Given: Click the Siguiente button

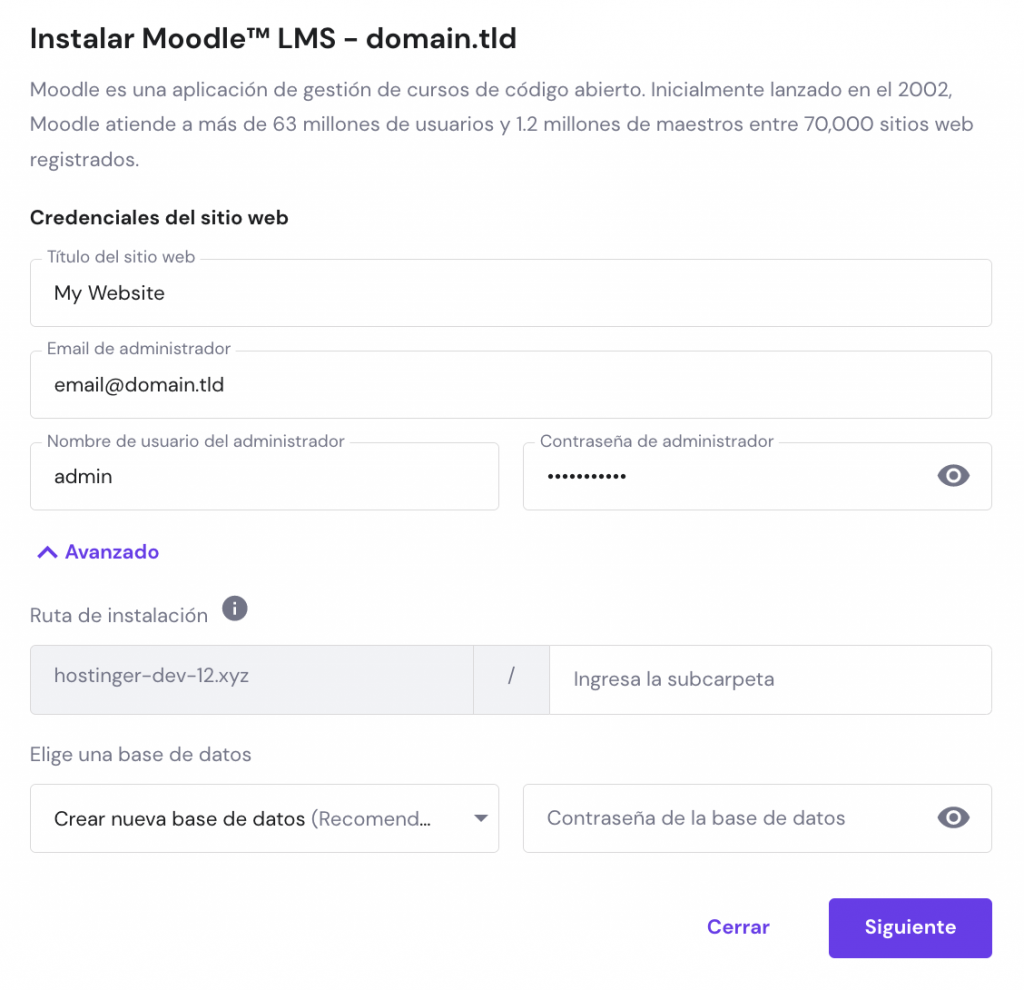Looking at the screenshot, I should coord(909,927).
